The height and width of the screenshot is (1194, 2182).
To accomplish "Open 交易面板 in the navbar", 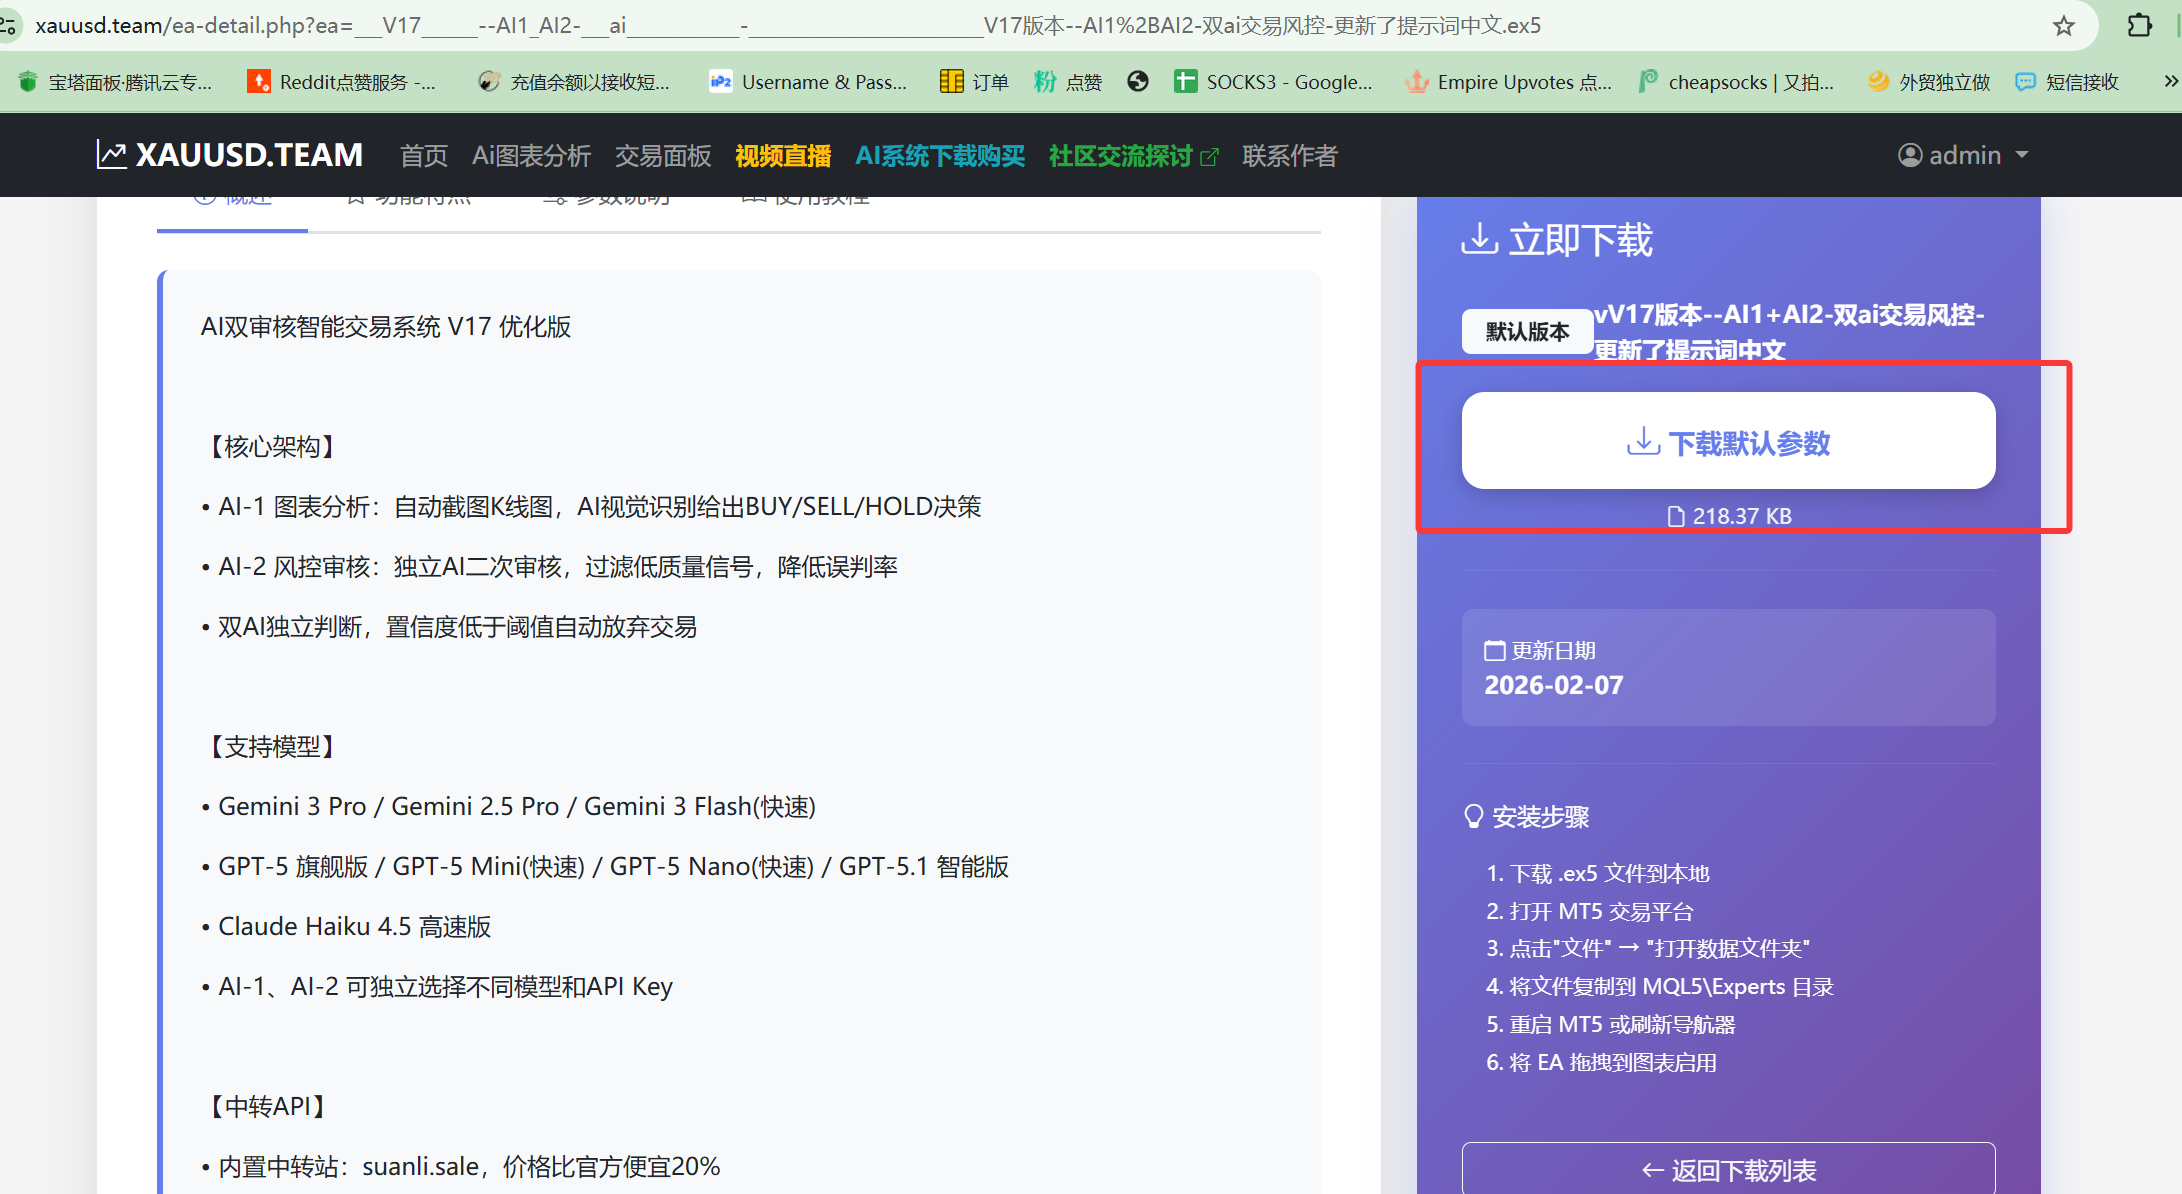I will click(664, 156).
